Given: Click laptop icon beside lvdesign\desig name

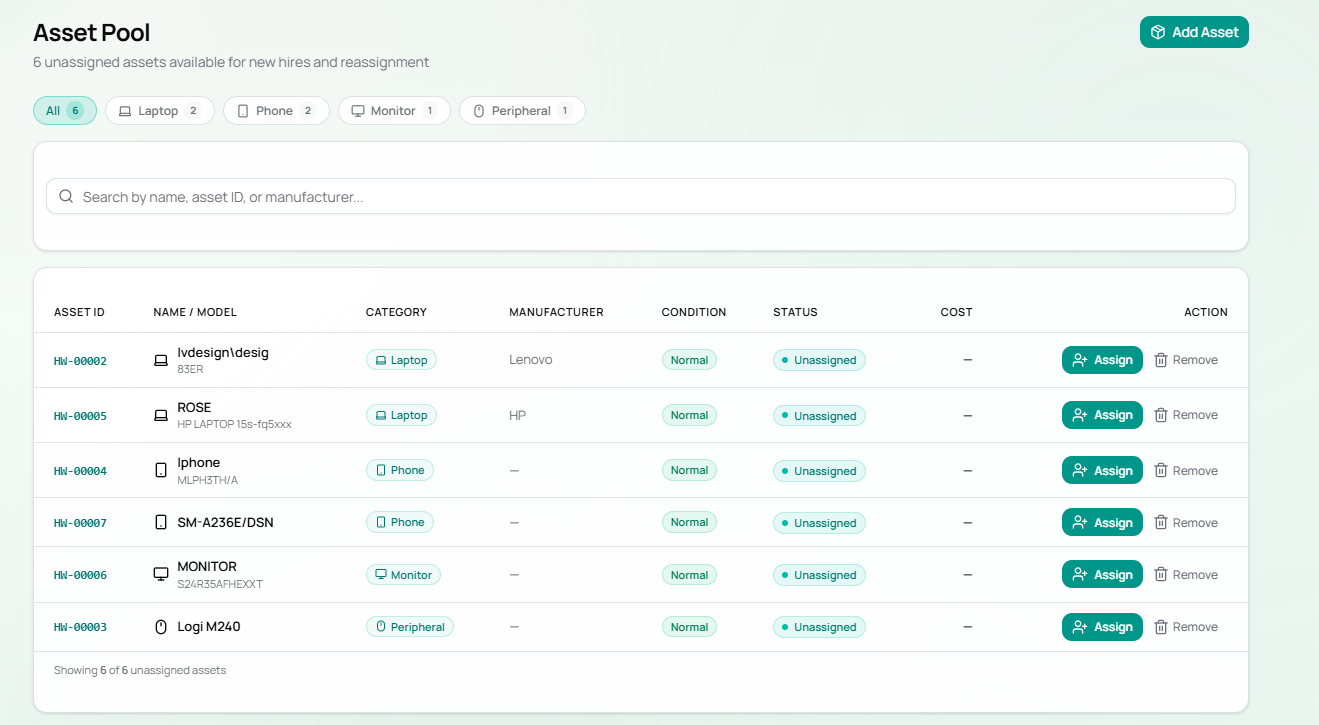Looking at the screenshot, I should click(x=161, y=360).
